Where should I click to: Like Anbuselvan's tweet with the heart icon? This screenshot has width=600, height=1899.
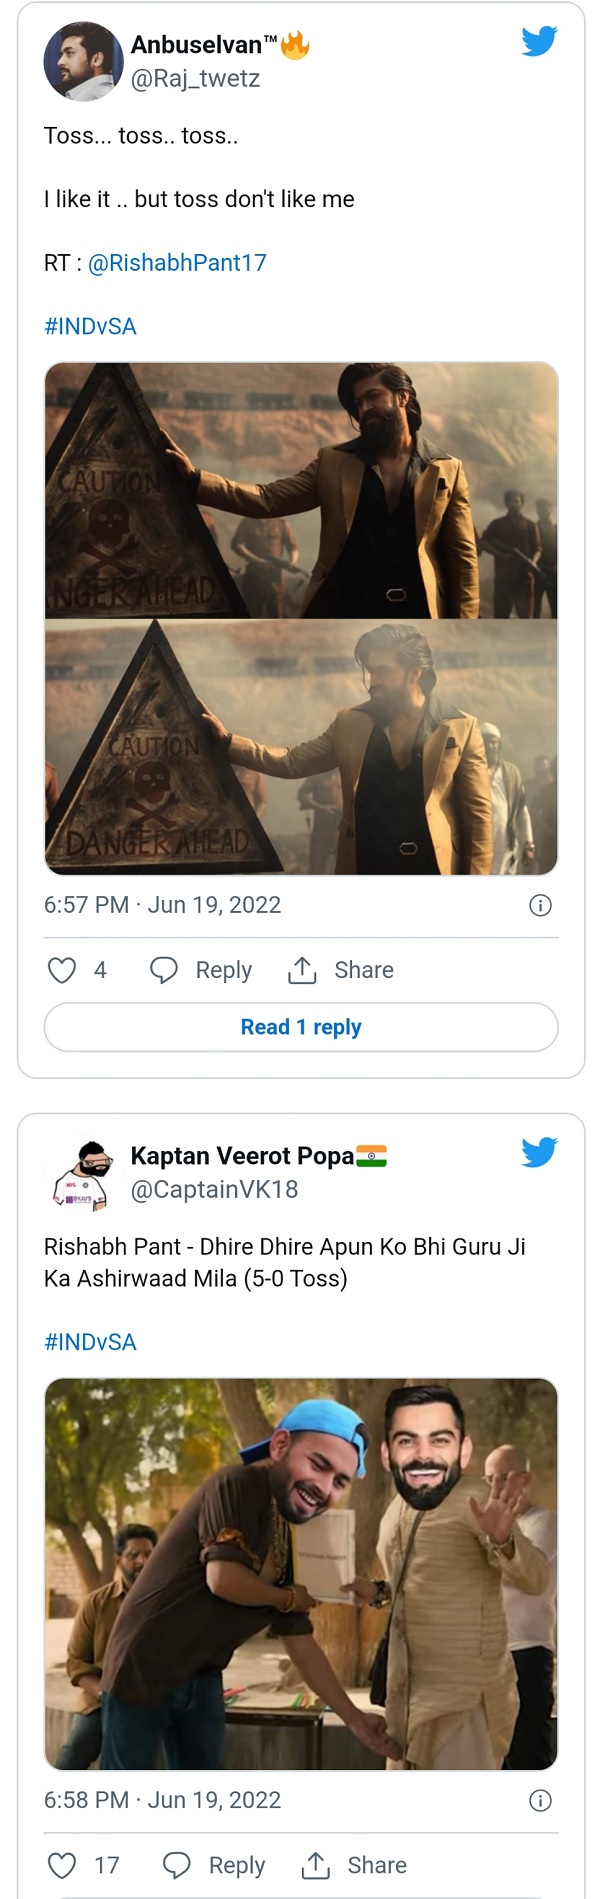(x=63, y=969)
